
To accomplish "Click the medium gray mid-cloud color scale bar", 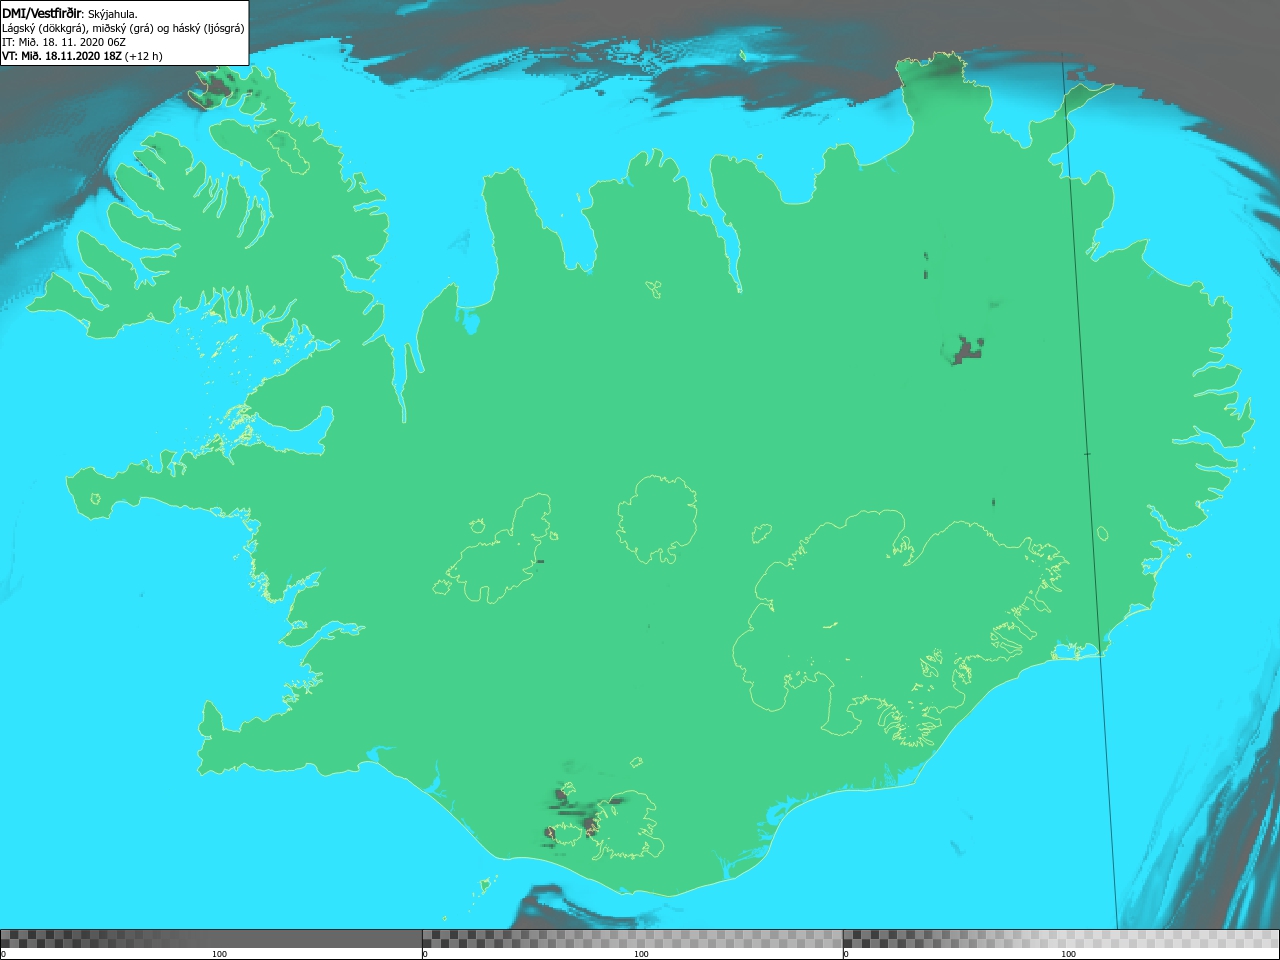I will [632, 939].
